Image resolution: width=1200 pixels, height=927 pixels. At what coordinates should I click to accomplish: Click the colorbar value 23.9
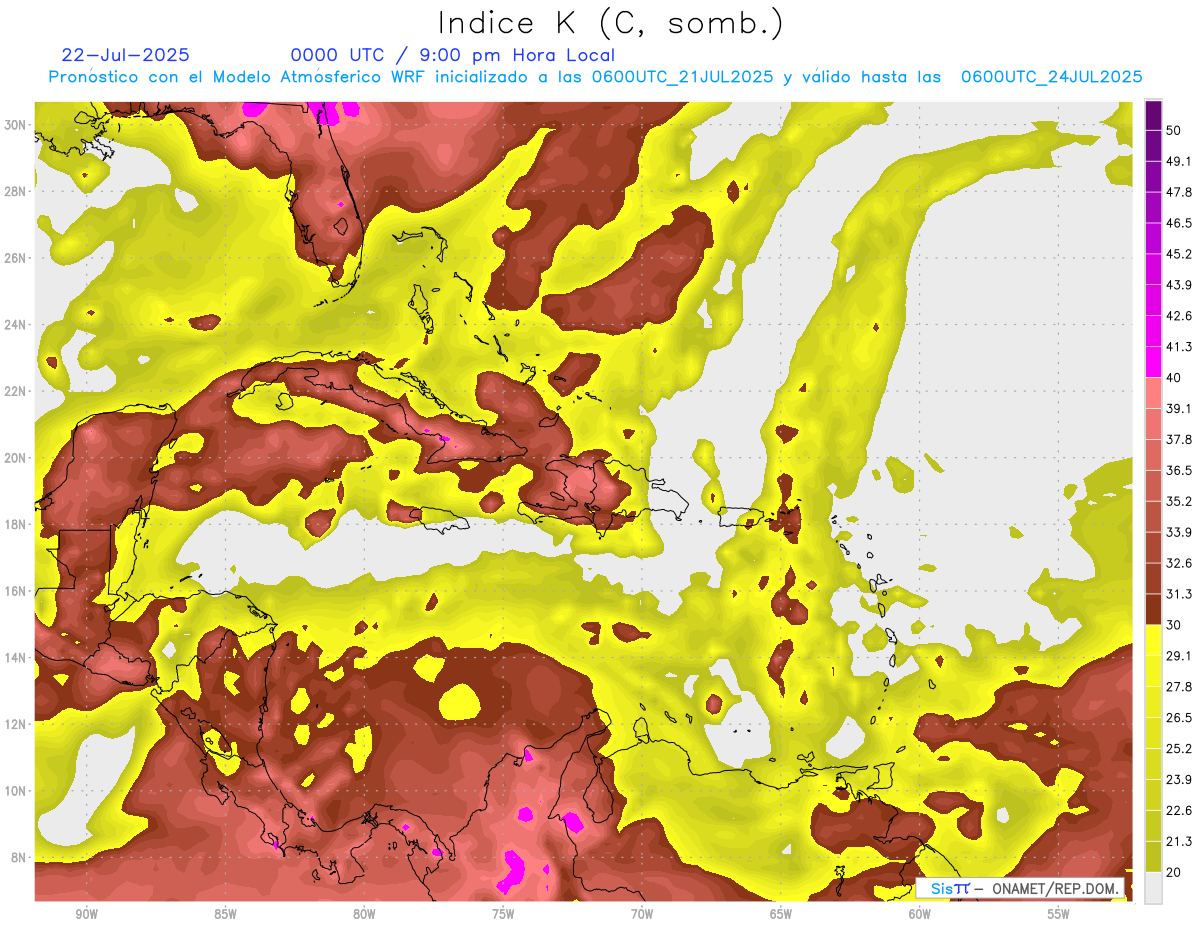click(x=1180, y=779)
